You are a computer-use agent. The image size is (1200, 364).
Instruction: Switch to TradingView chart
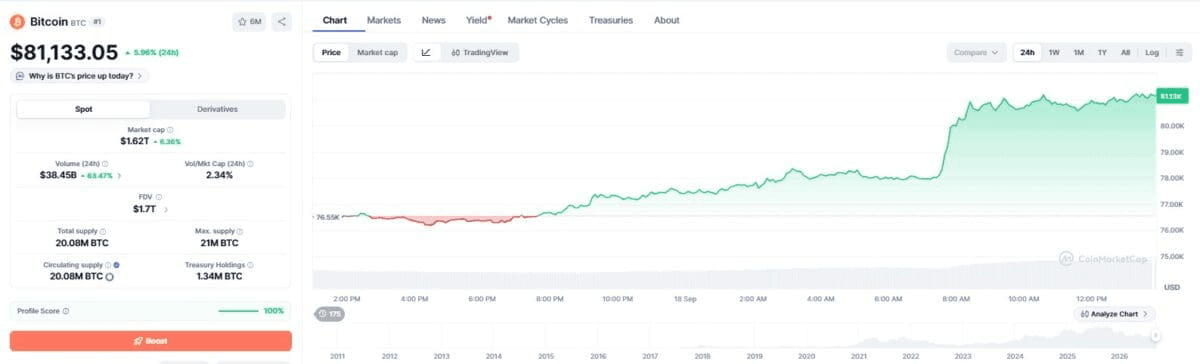[480, 52]
